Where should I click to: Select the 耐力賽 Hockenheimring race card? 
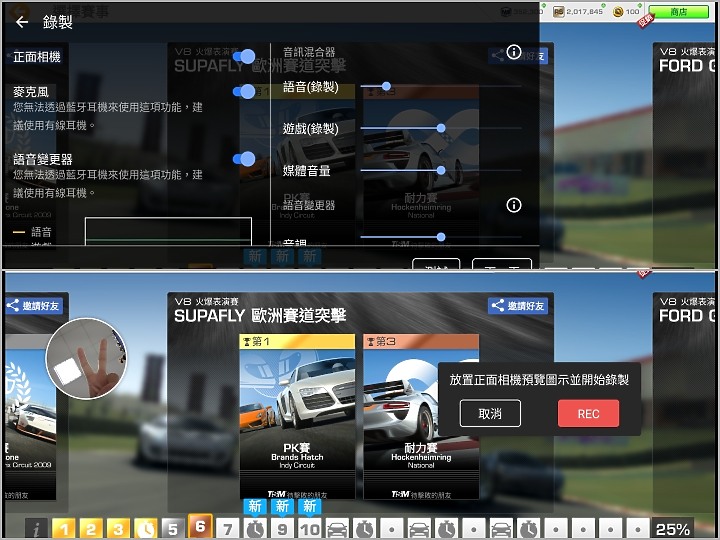(421, 416)
